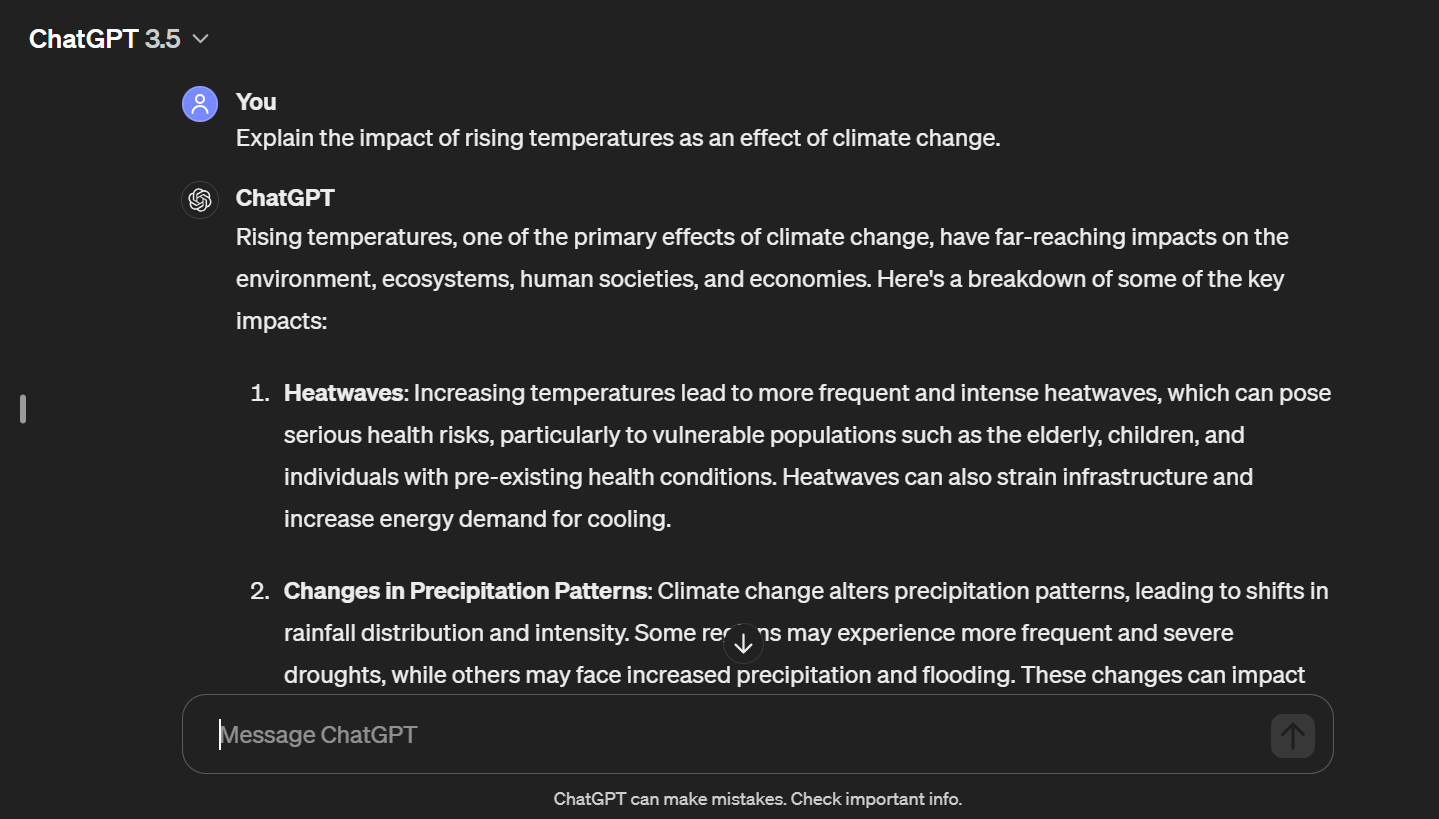
Task: Click the "You" sender name
Action: [x=256, y=102]
